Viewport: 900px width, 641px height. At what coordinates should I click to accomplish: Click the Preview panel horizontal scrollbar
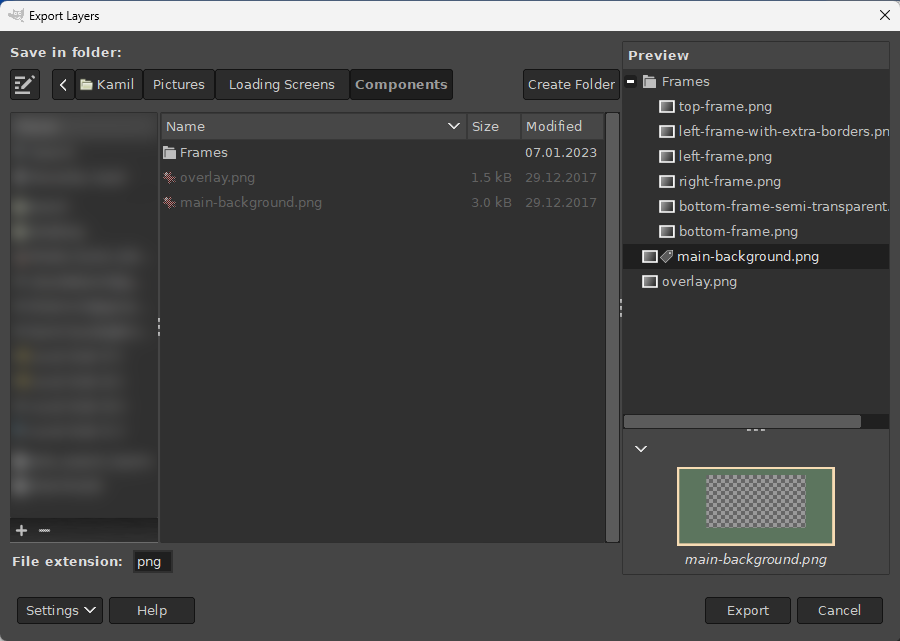(x=742, y=422)
